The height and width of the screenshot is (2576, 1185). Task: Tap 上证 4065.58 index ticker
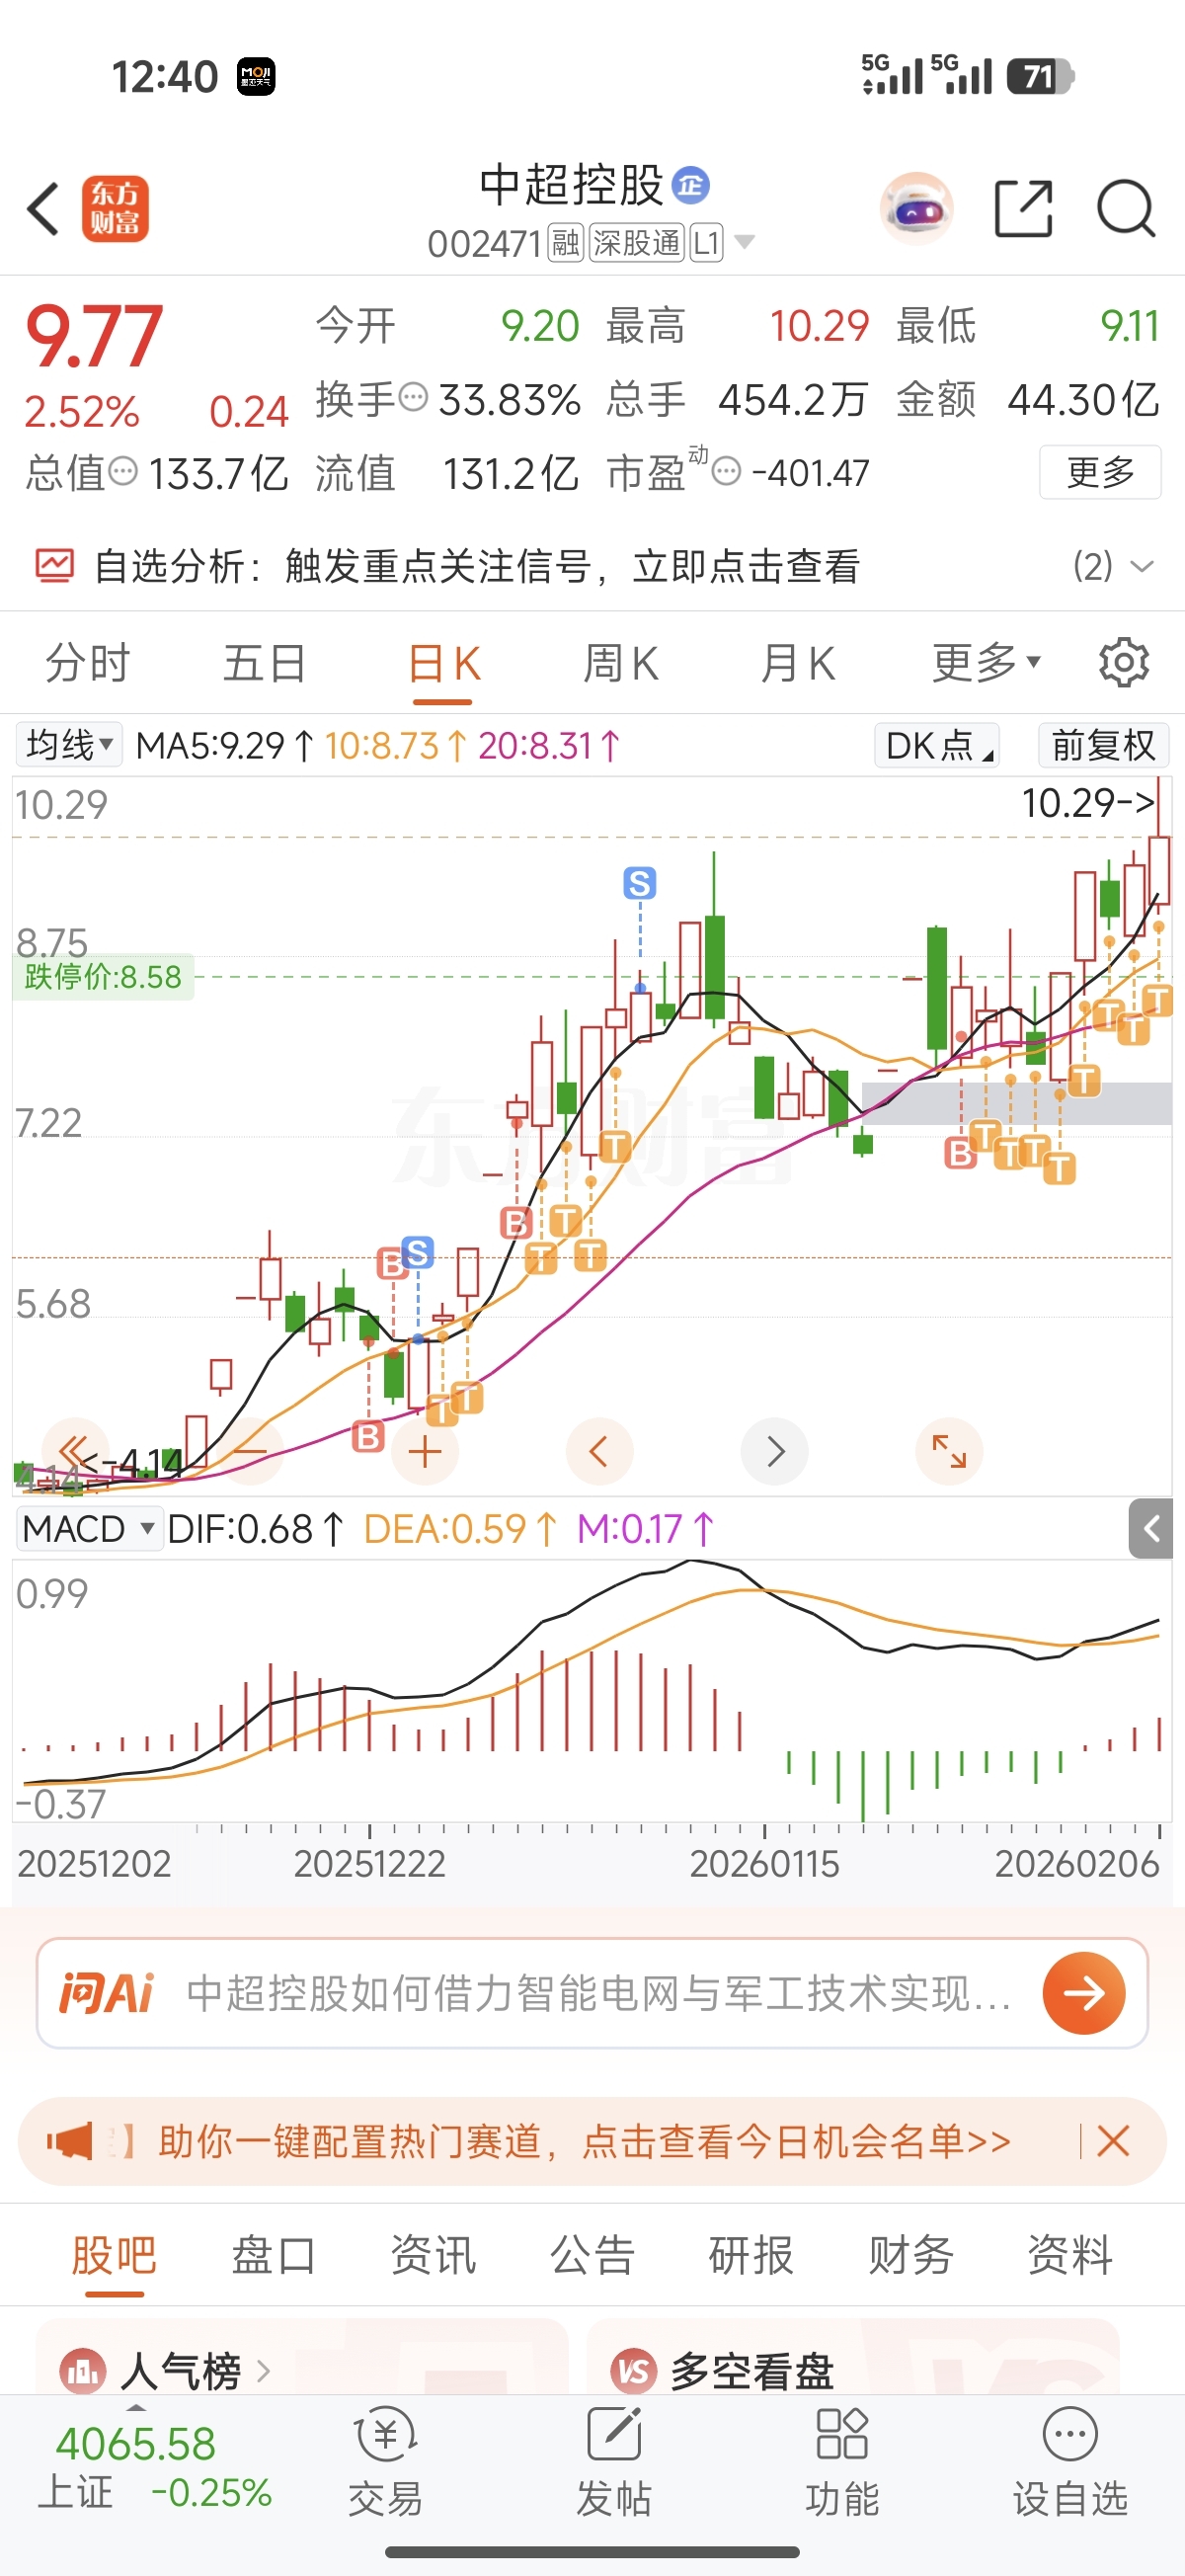click(x=155, y=2467)
